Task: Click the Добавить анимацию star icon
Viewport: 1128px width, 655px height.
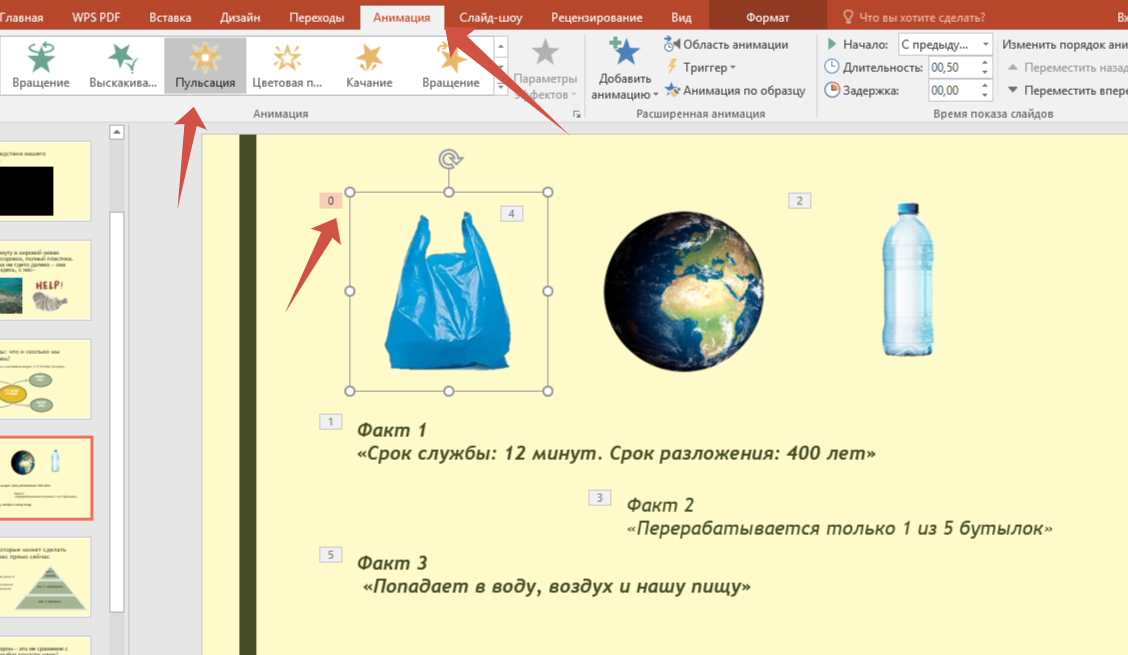Action: point(624,54)
